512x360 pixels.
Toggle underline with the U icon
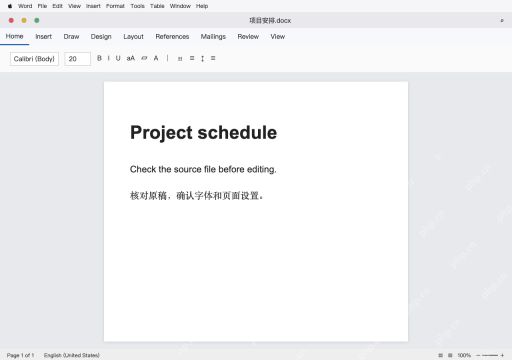(x=118, y=58)
